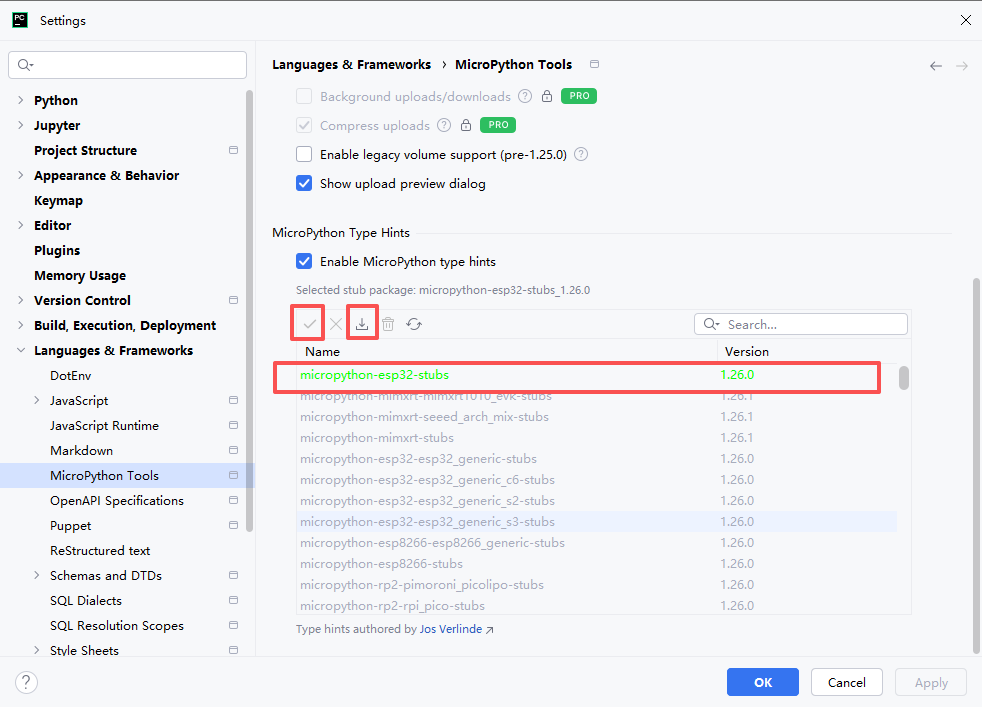Click the refresh stub list icon
Image resolution: width=982 pixels, height=707 pixels.
[x=414, y=324]
